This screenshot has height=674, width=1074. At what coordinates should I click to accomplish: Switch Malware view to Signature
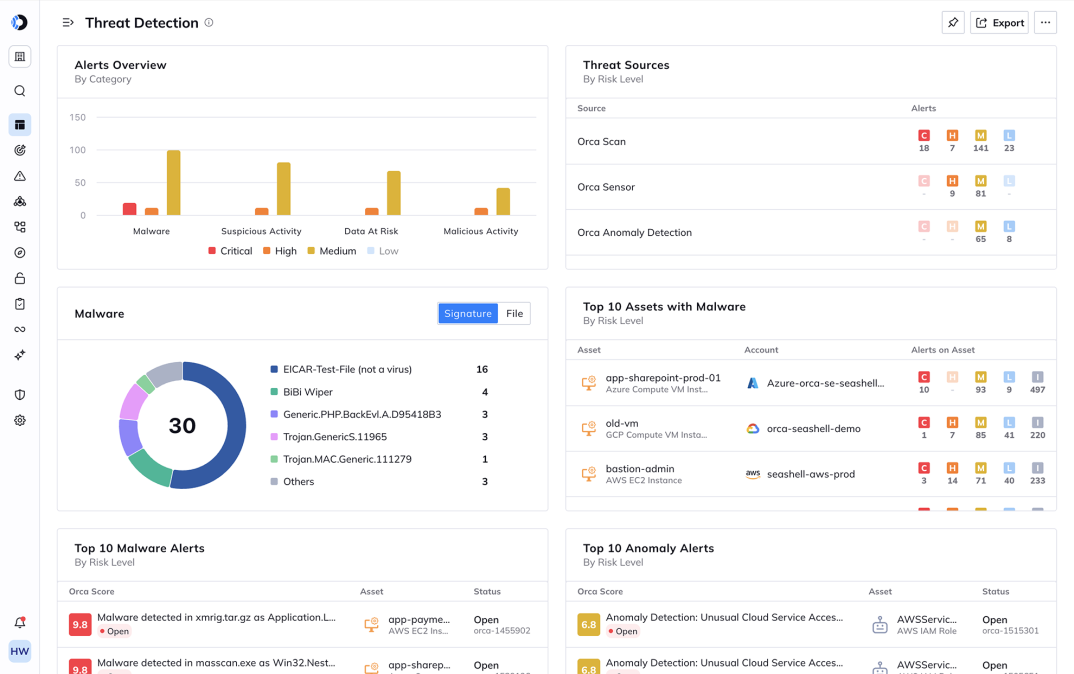coord(468,314)
